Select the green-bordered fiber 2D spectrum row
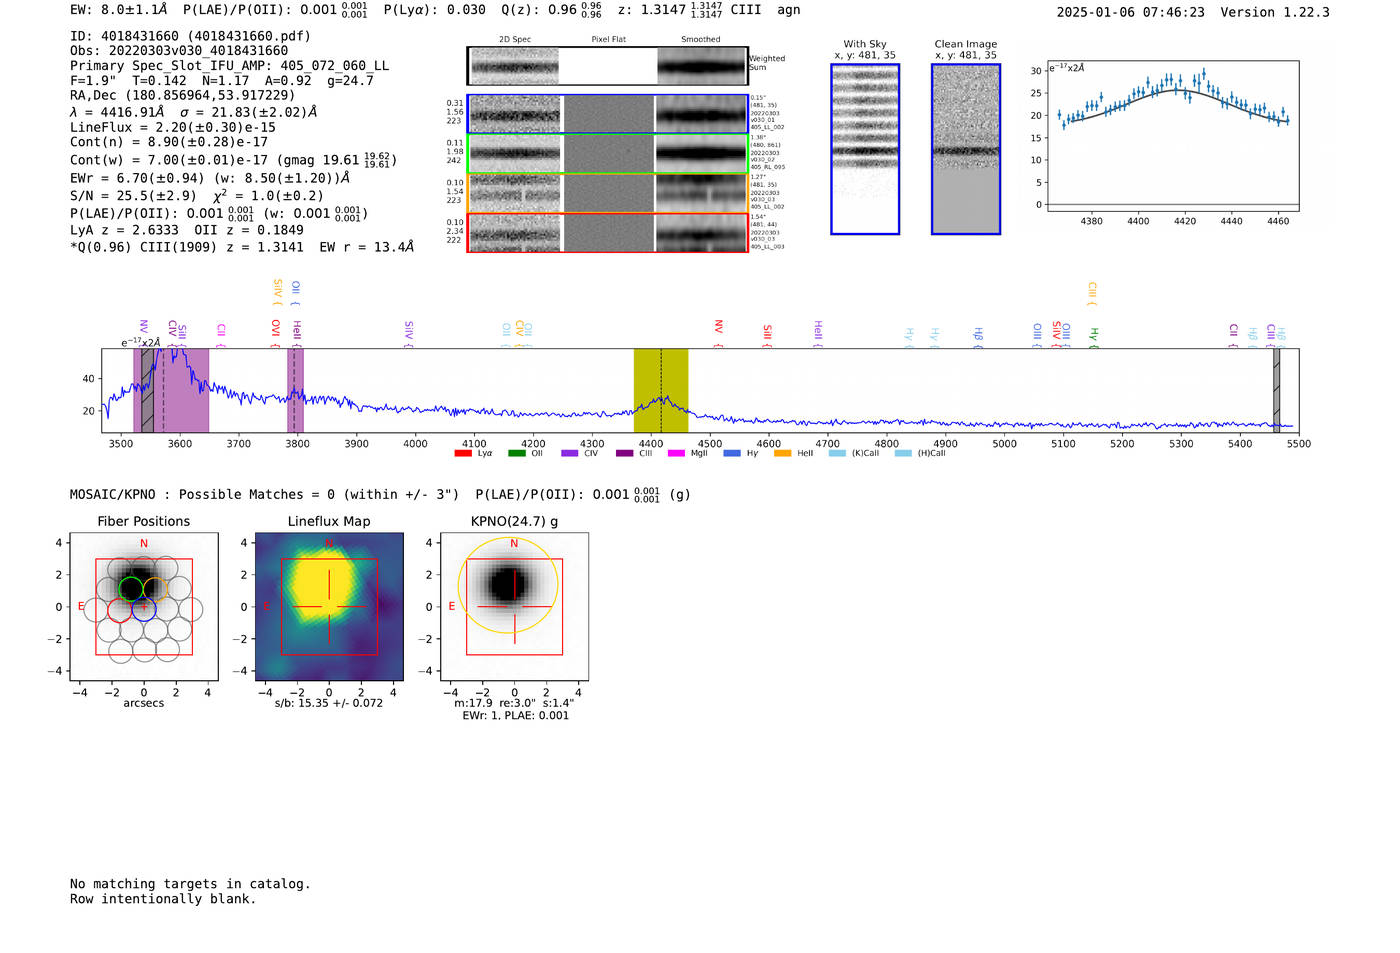This screenshot has width=1400, height=953. pyautogui.click(x=607, y=154)
